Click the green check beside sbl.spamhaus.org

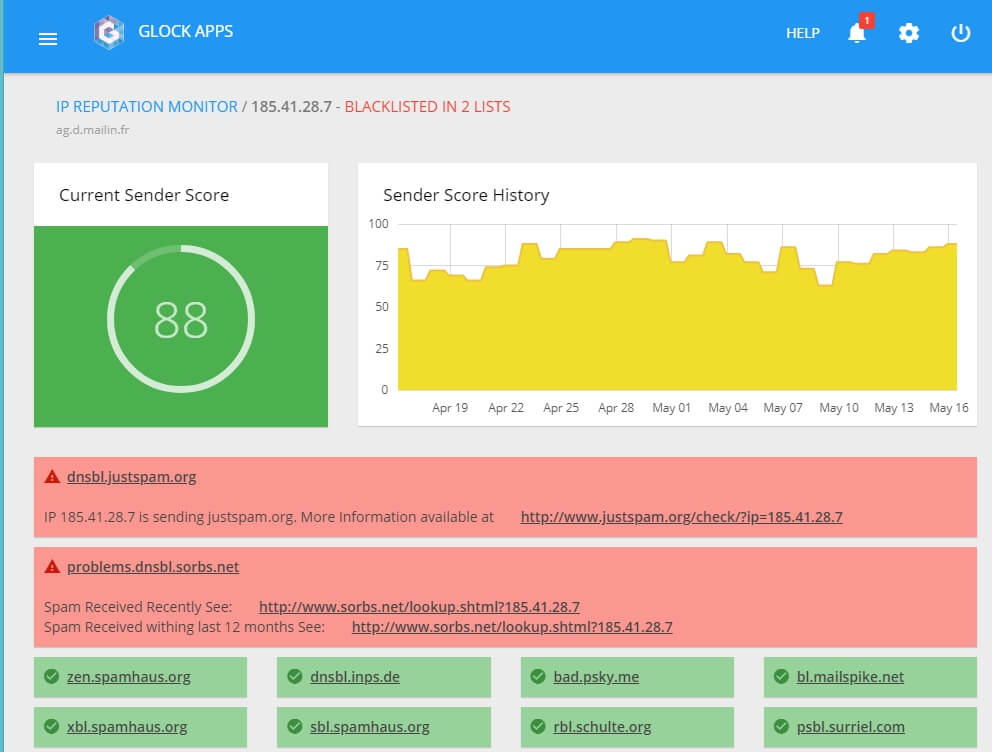(x=295, y=726)
